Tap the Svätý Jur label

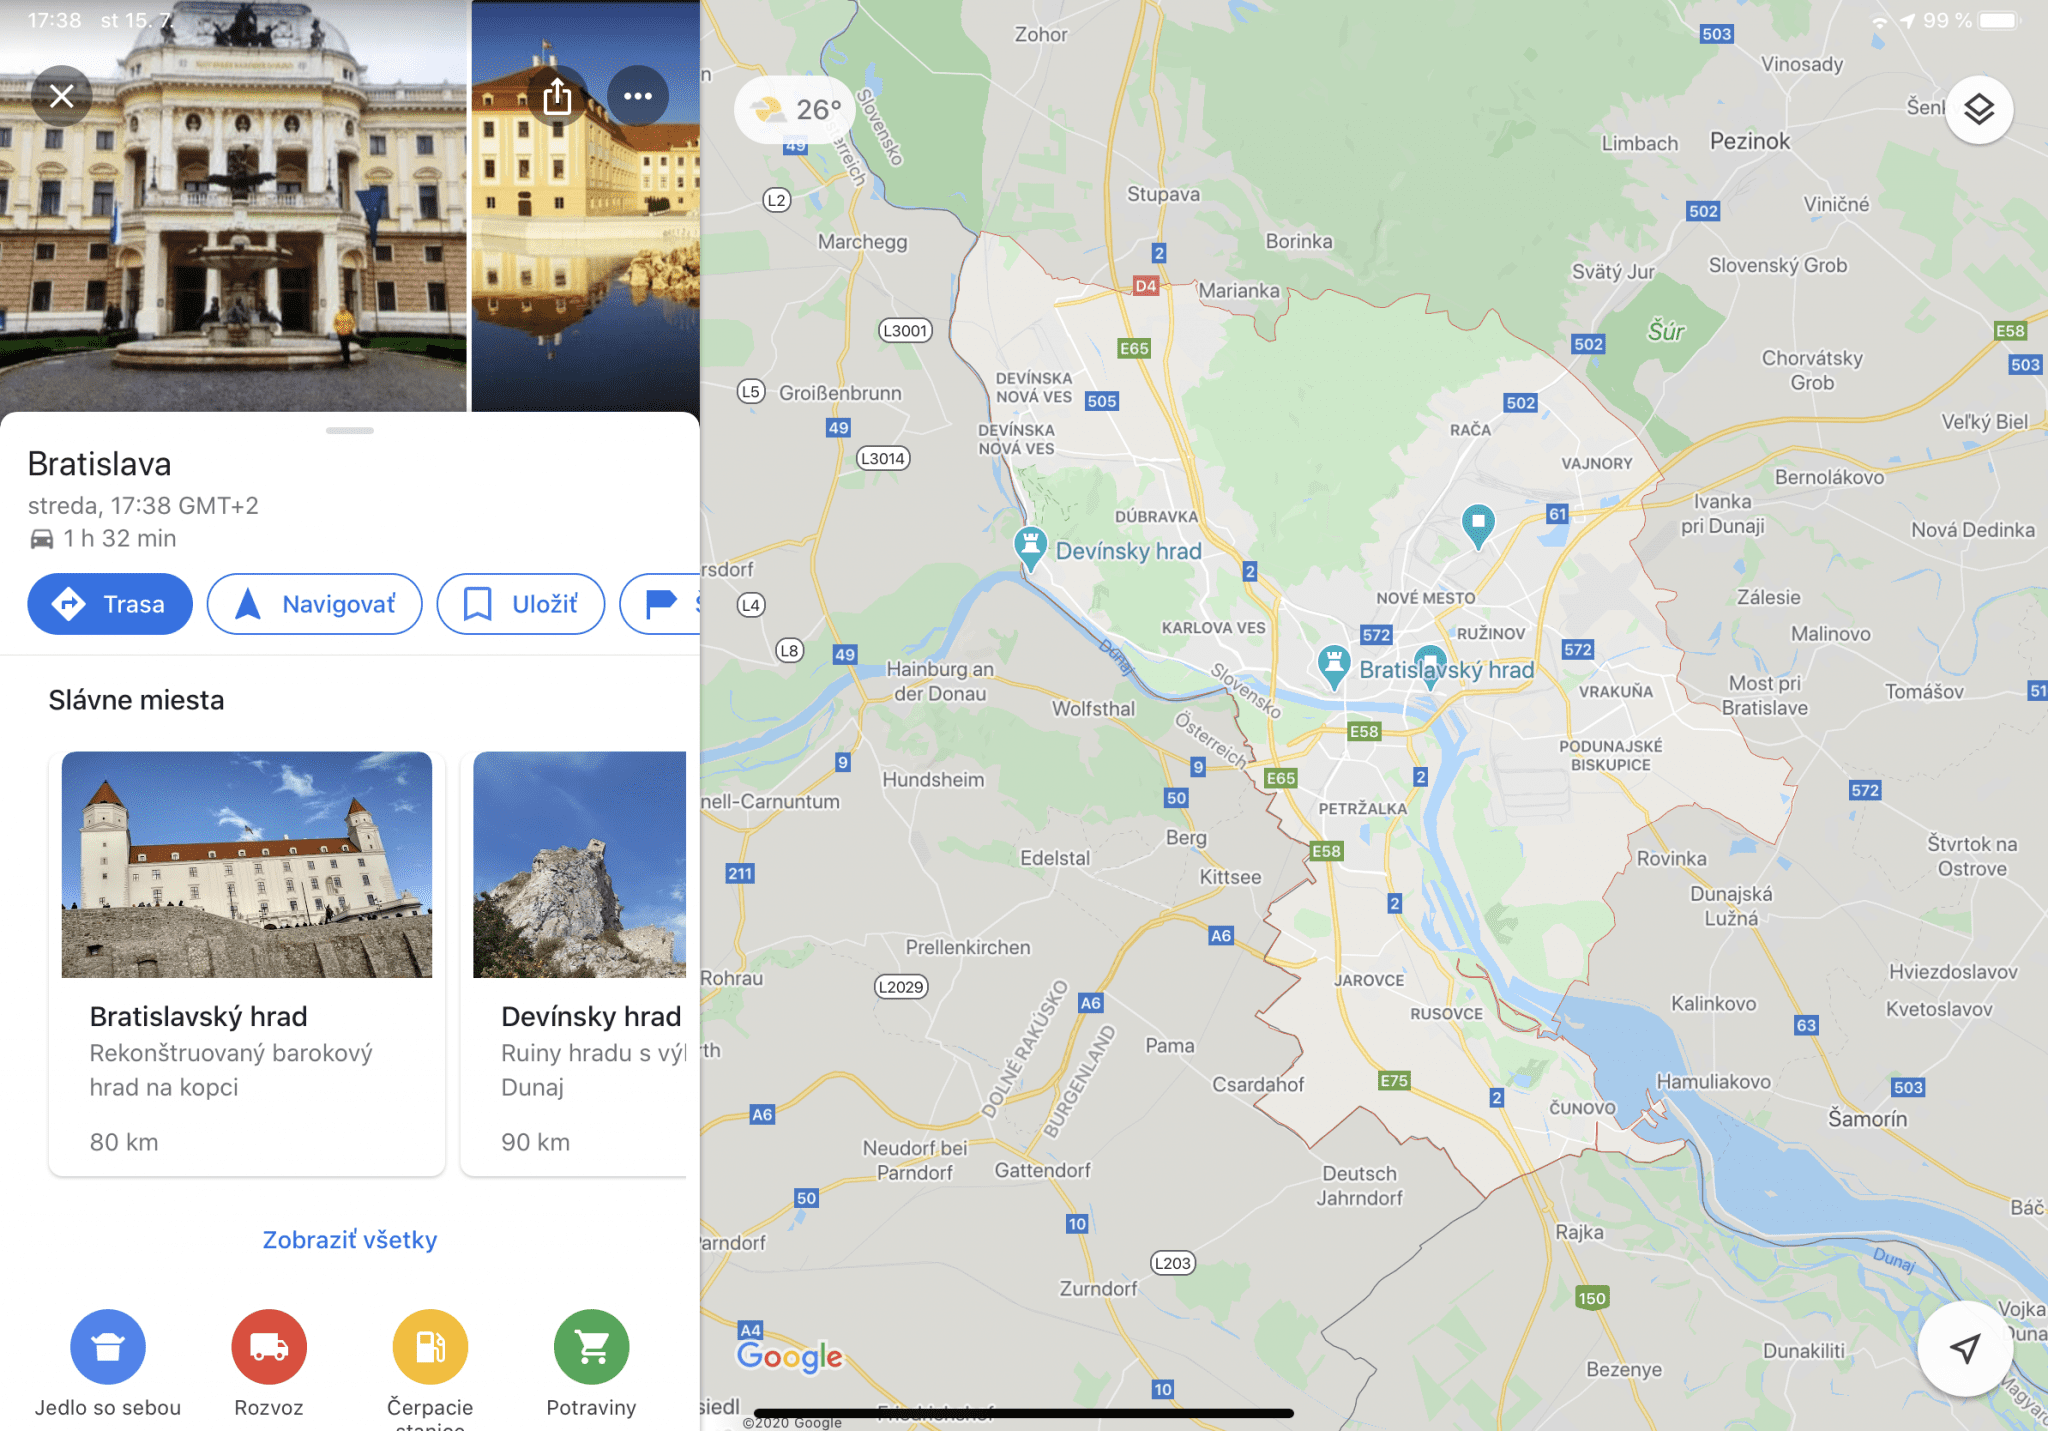[x=1613, y=272]
